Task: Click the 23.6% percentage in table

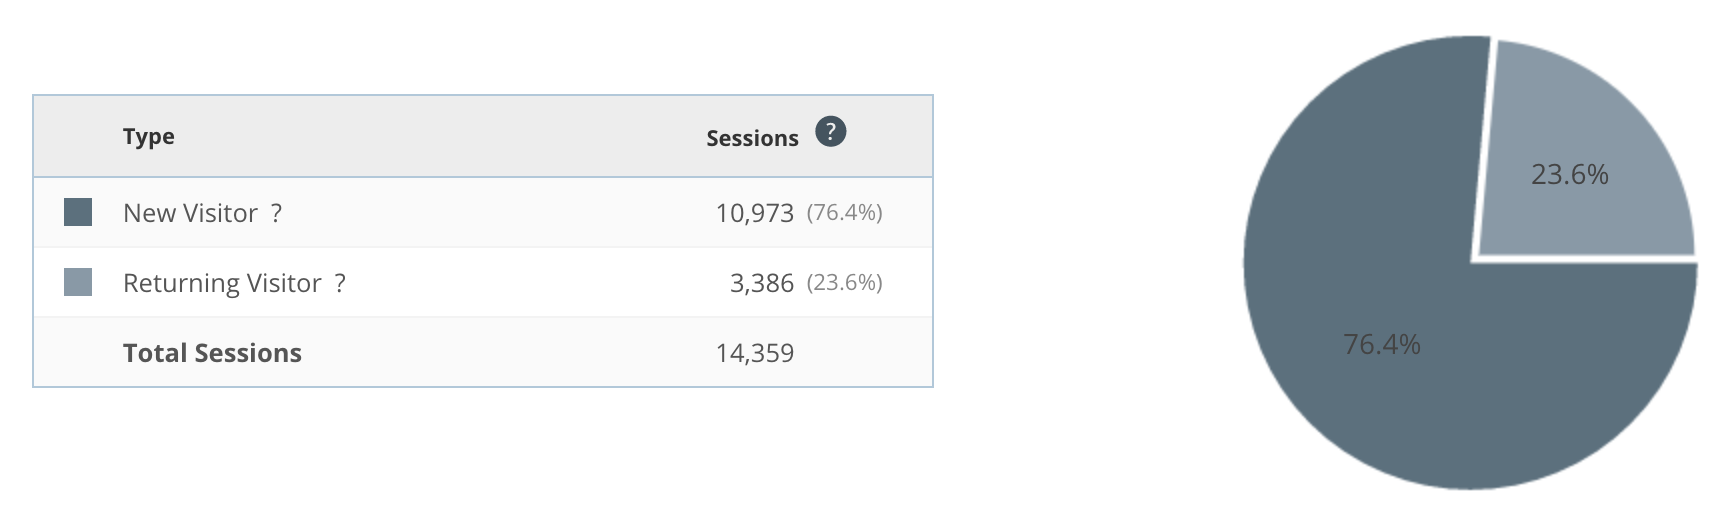Action: pos(844,282)
